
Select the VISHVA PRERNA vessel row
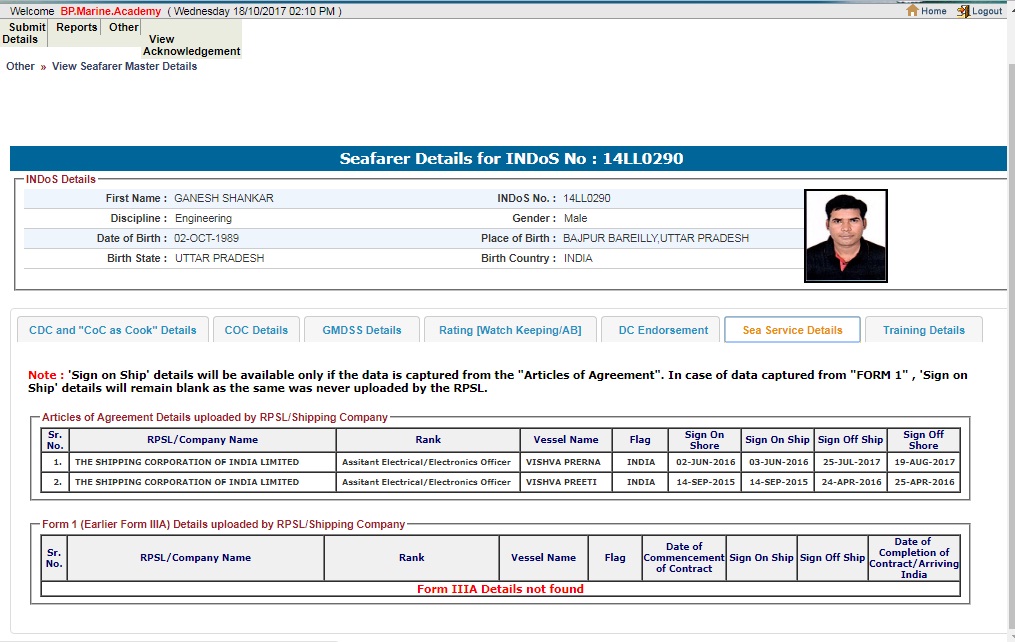[x=562, y=463]
